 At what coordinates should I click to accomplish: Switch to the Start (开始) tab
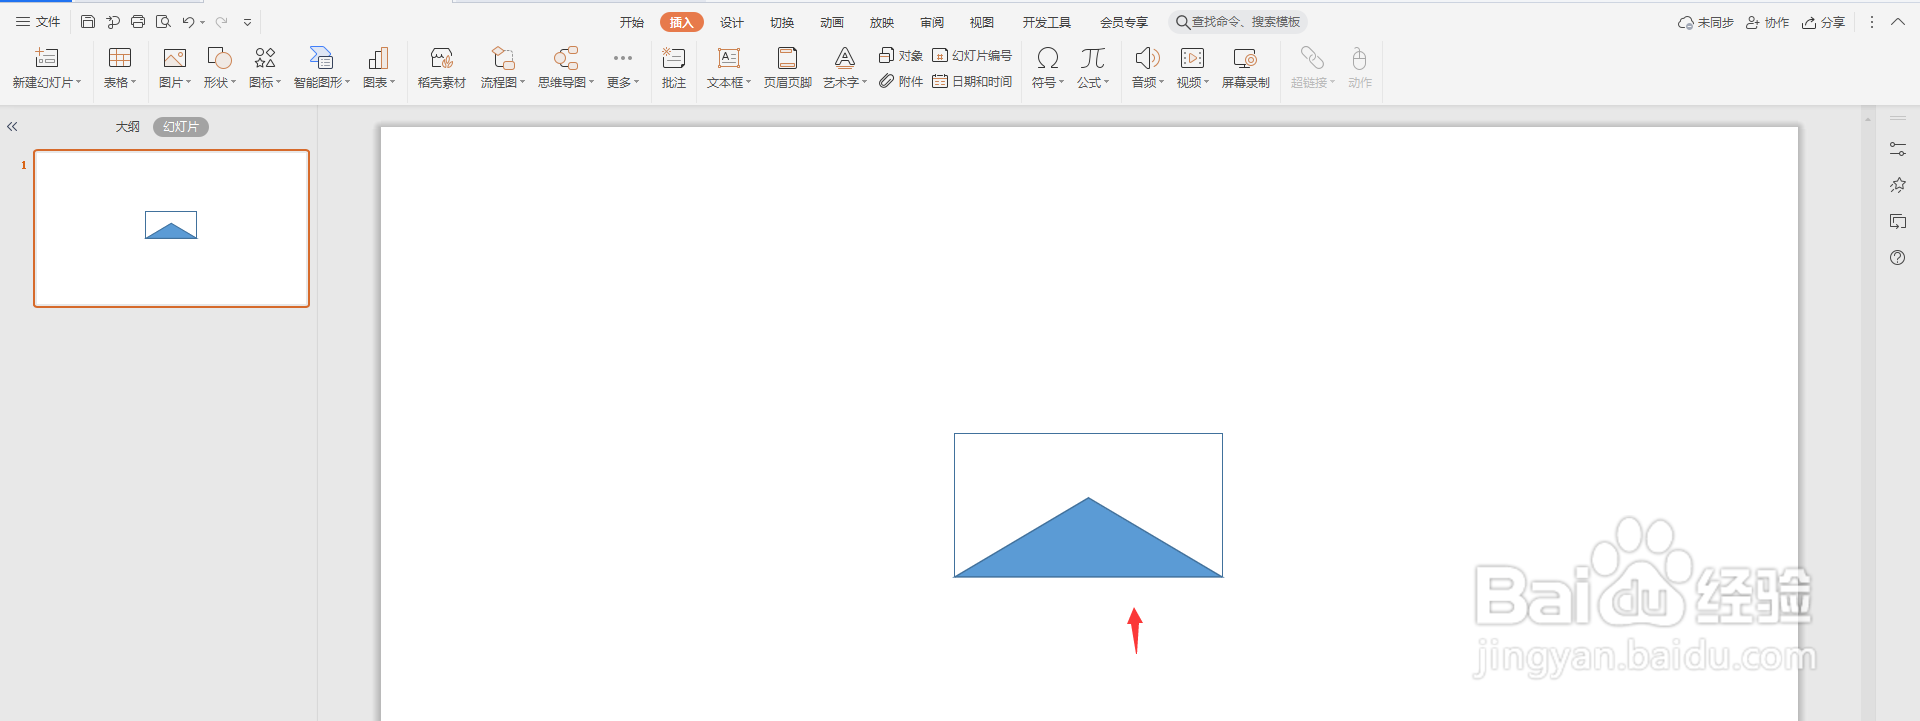pos(632,22)
